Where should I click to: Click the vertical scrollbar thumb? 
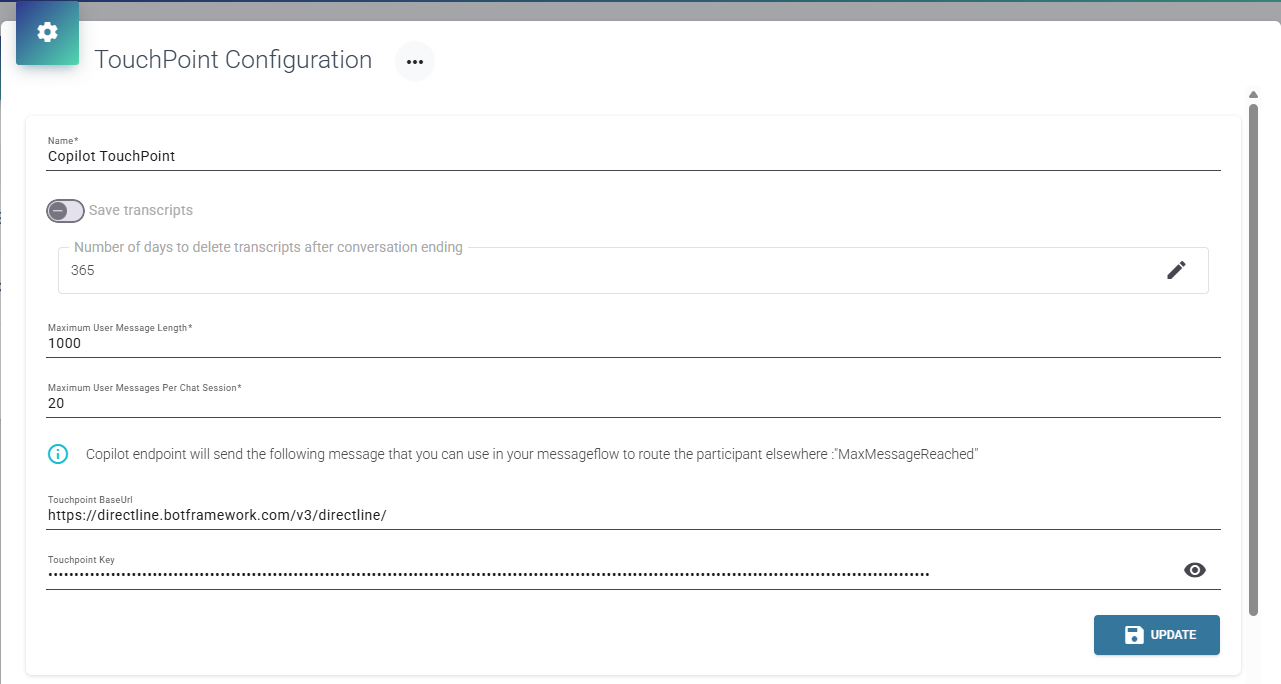coord(1253,358)
